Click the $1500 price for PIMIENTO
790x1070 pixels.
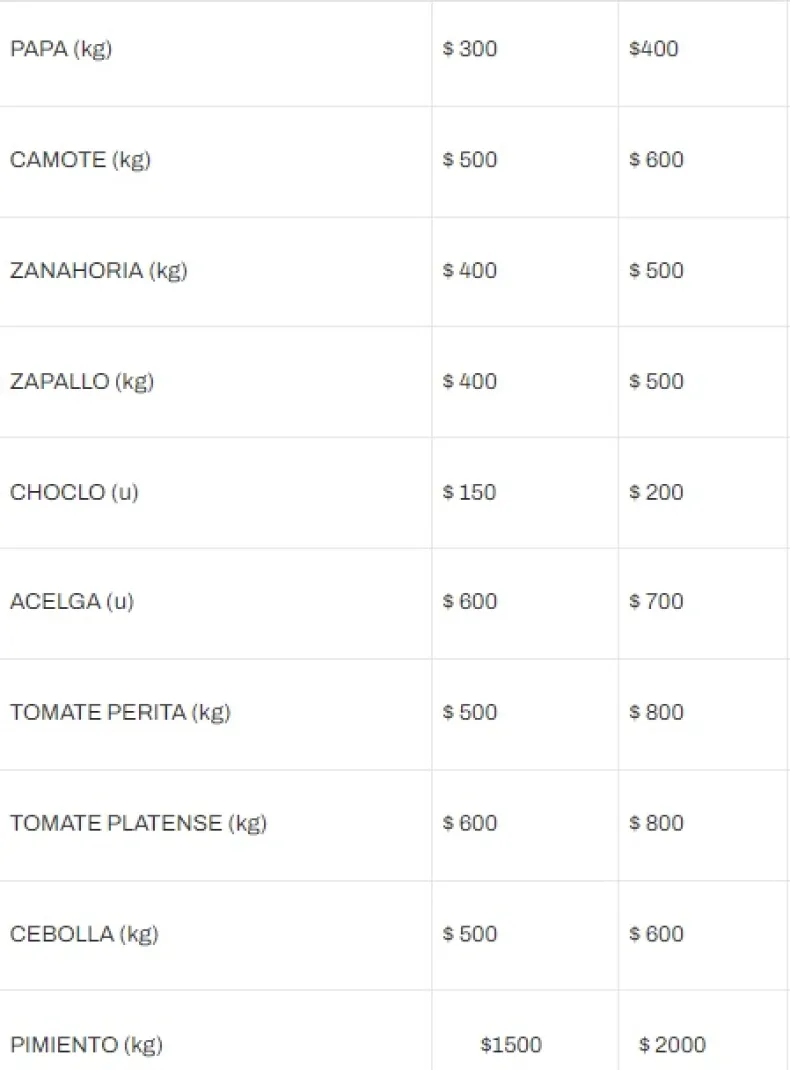click(x=511, y=1046)
